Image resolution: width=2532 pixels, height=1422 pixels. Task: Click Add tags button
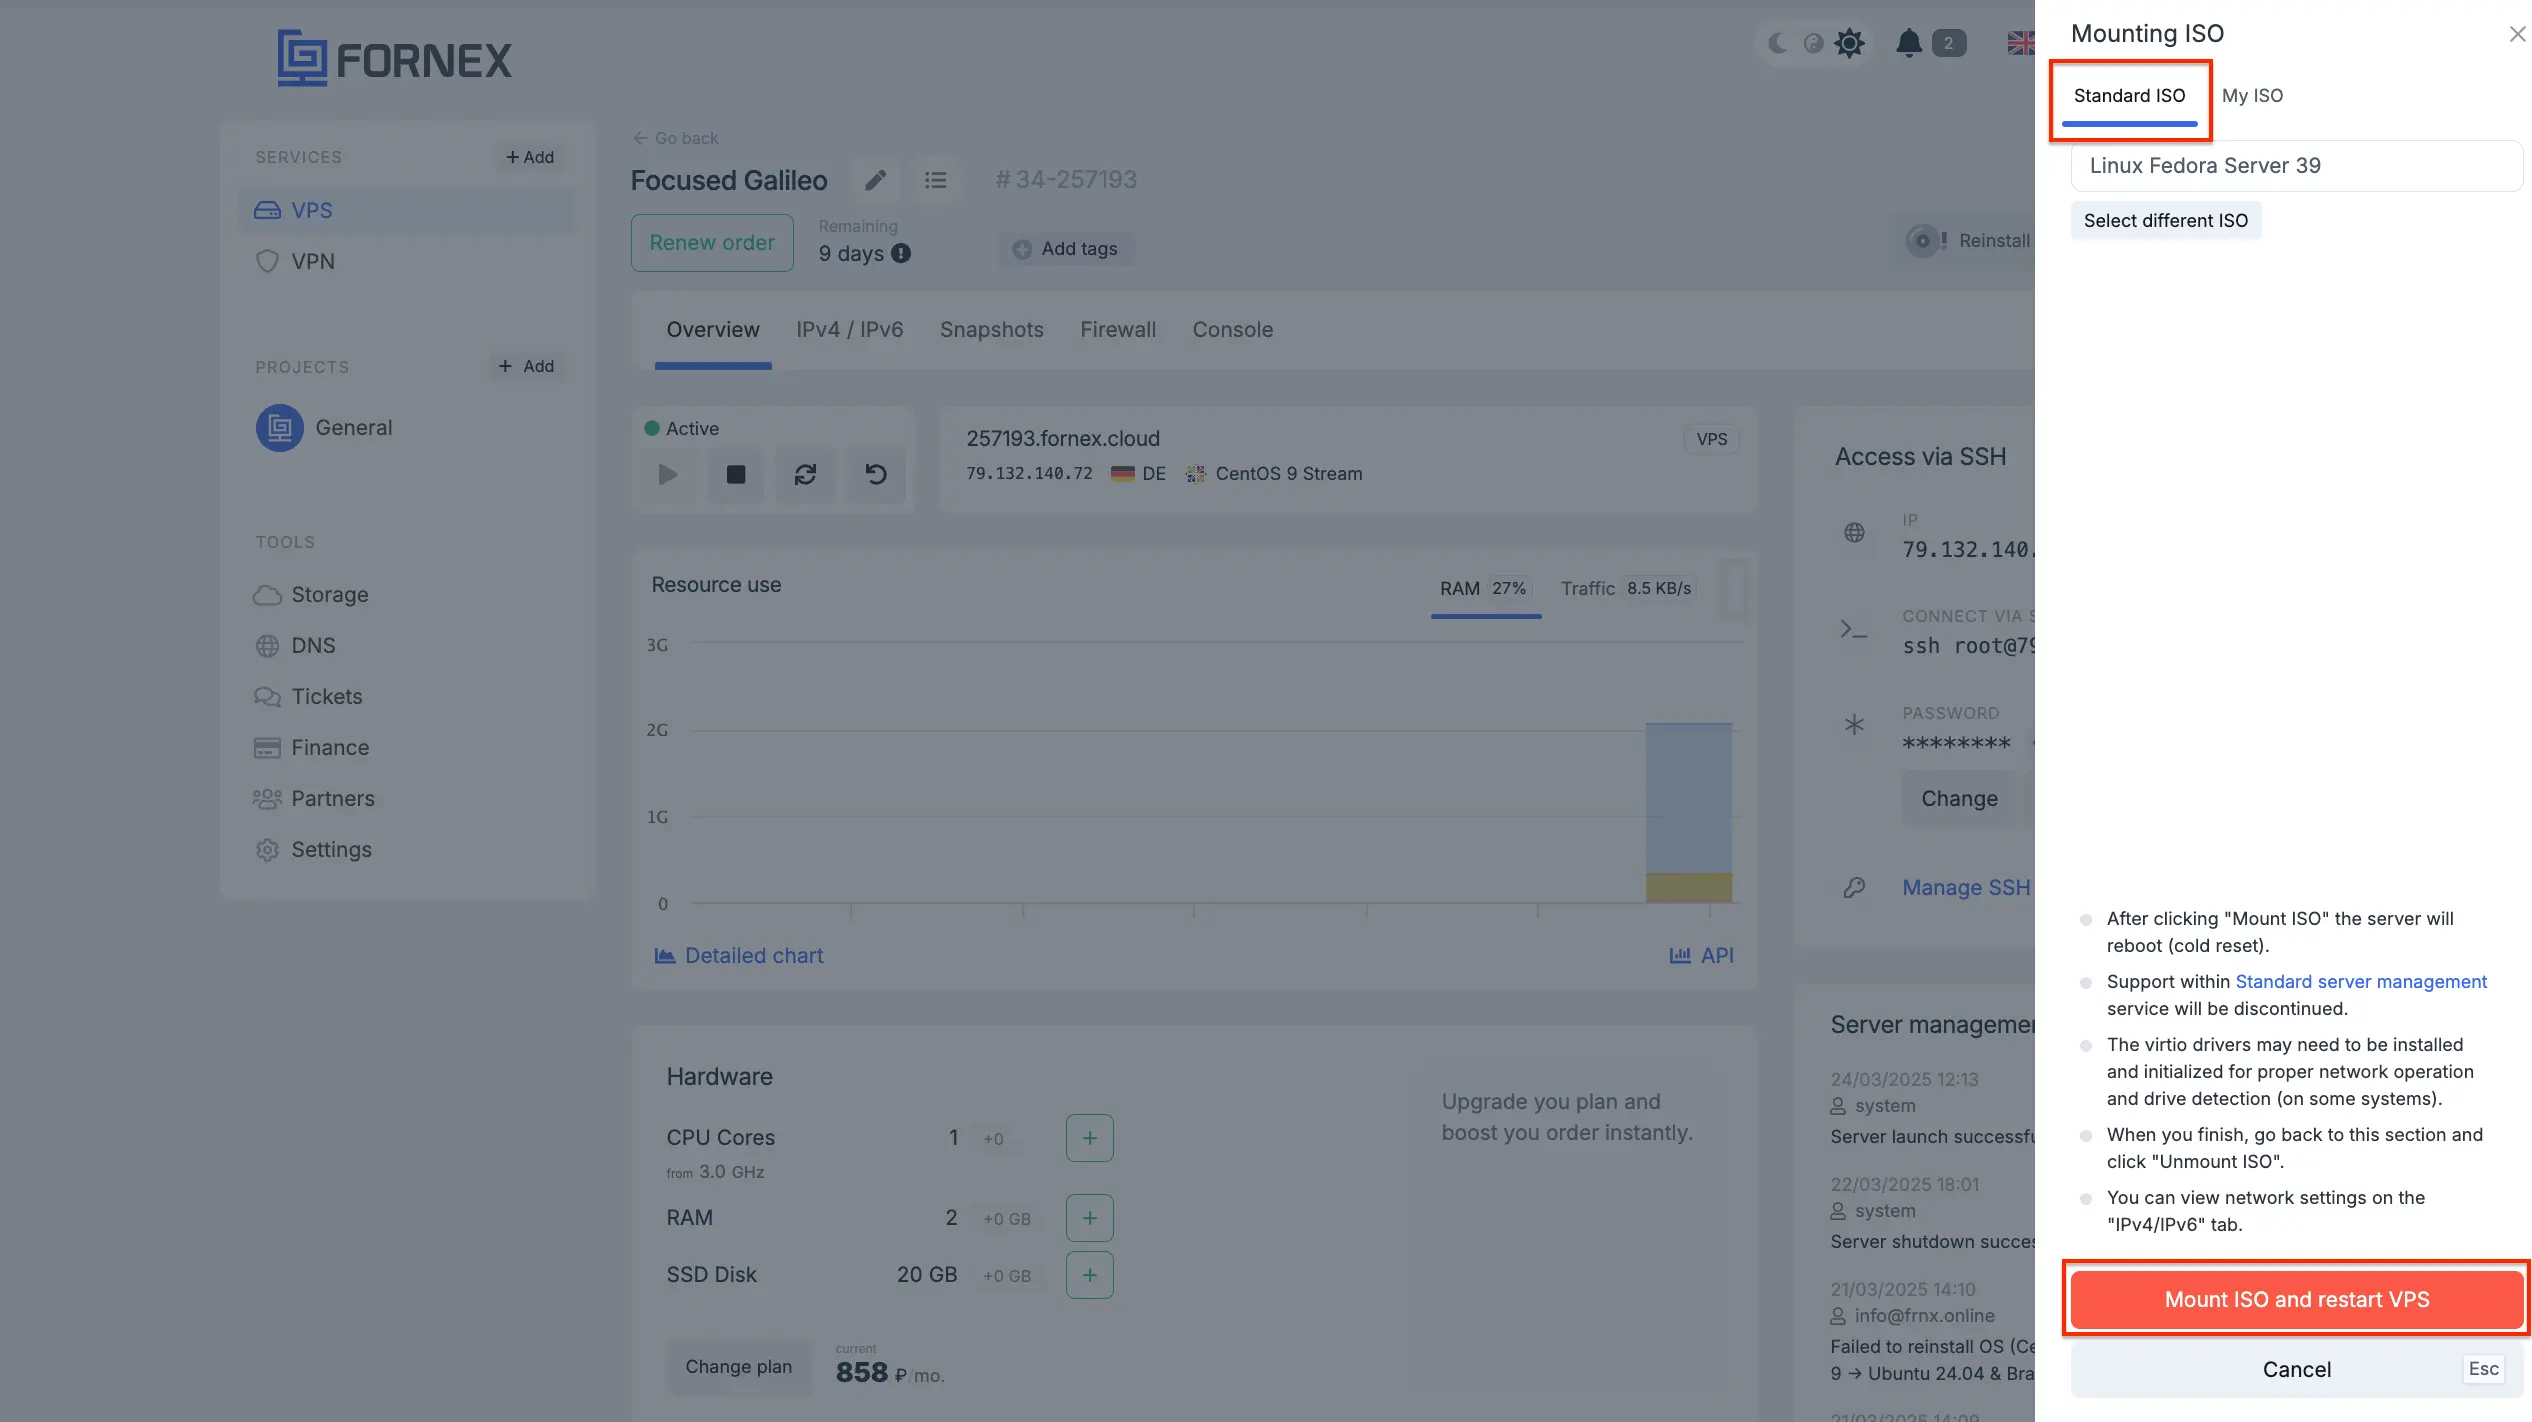click(x=1065, y=249)
